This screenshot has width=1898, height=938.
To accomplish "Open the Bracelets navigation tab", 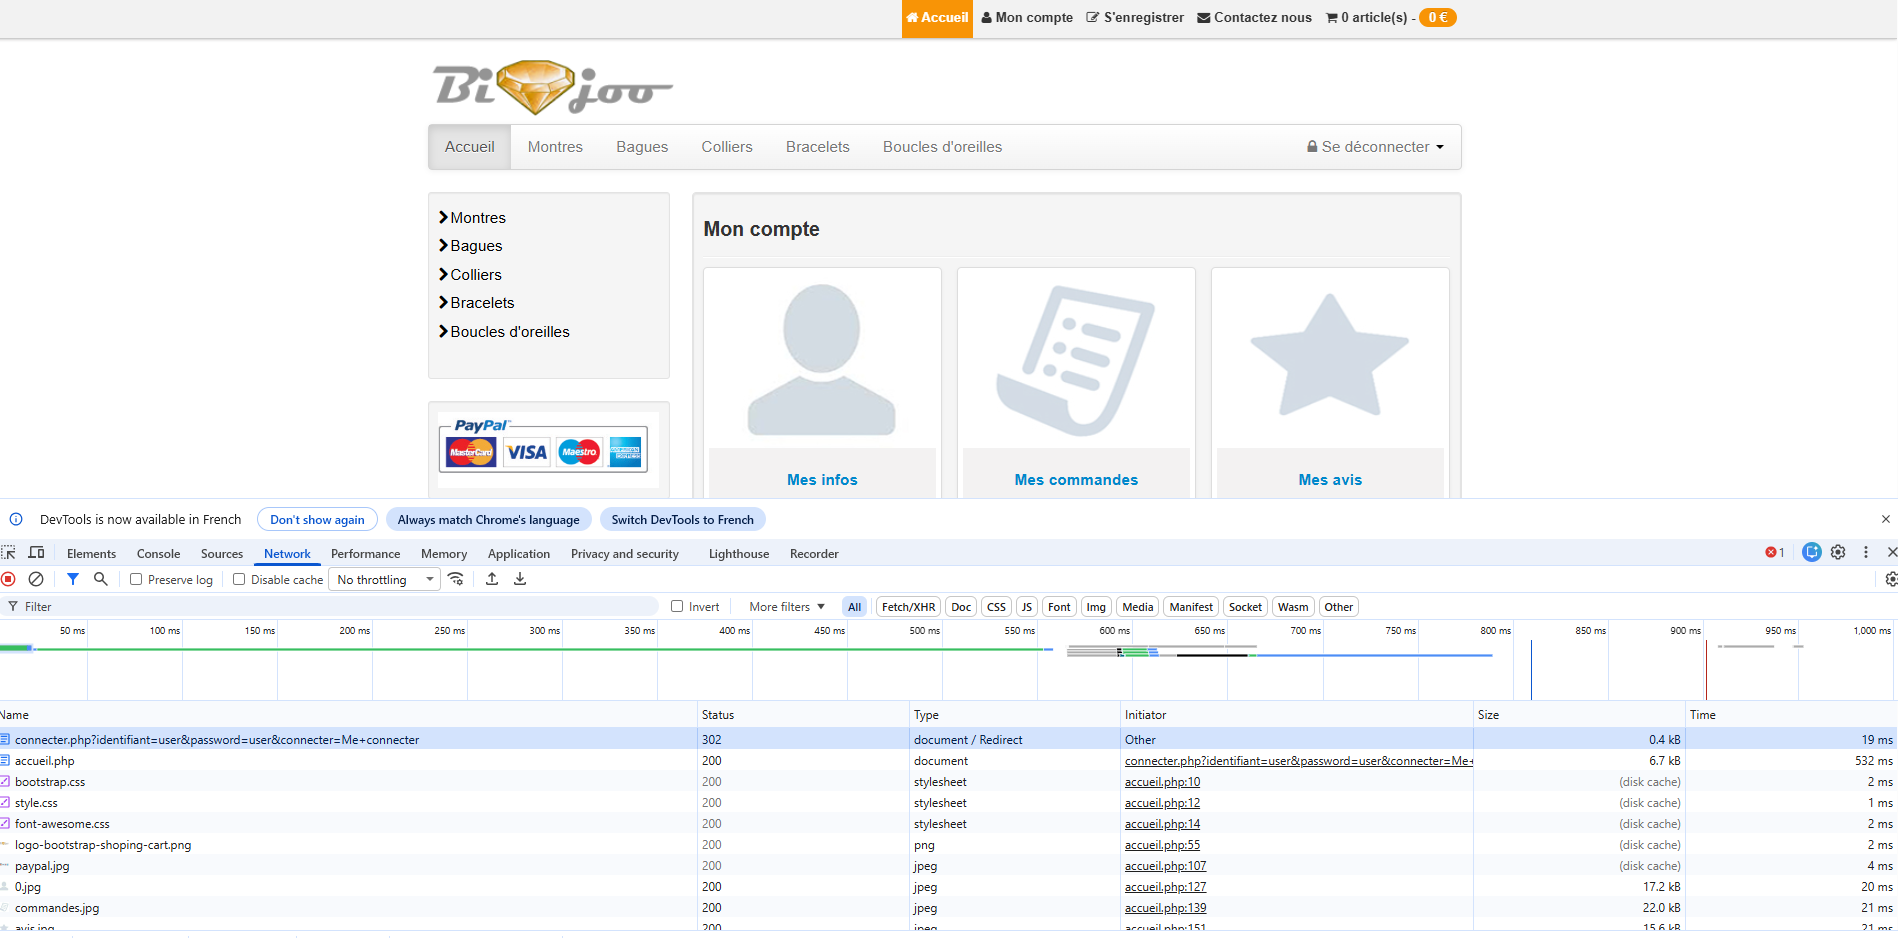I will [817, 147].
